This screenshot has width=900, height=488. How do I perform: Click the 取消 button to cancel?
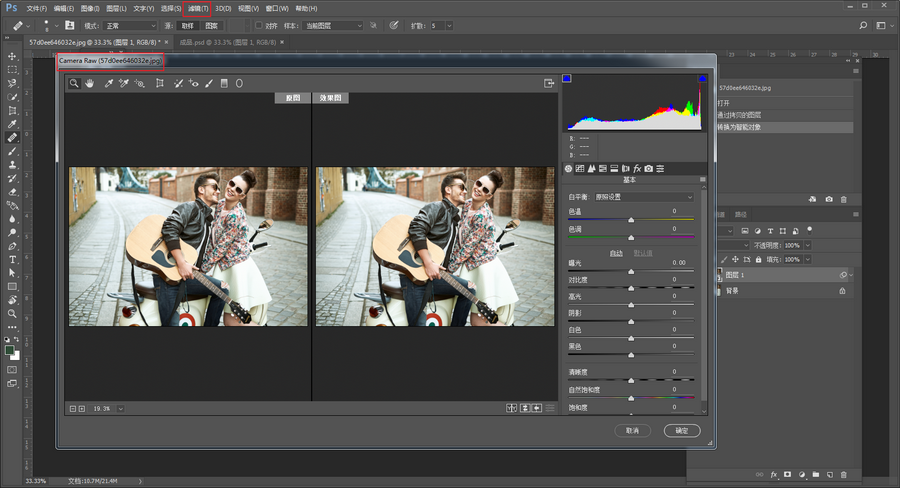632,430
